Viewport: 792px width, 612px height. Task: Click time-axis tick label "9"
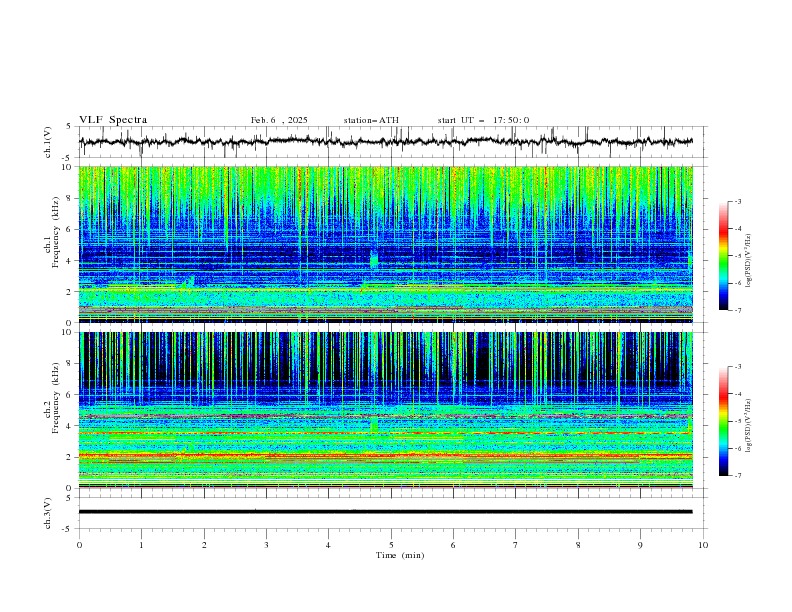click(x=640, y=545)
